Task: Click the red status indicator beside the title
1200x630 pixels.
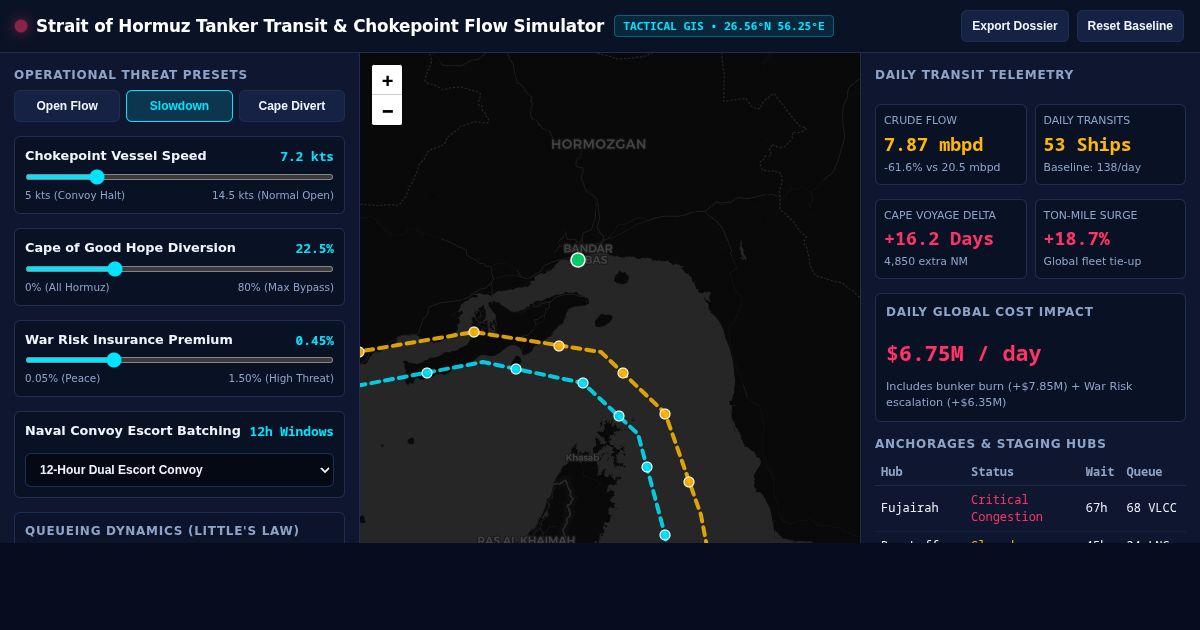Action: click(x=21, y=26)
